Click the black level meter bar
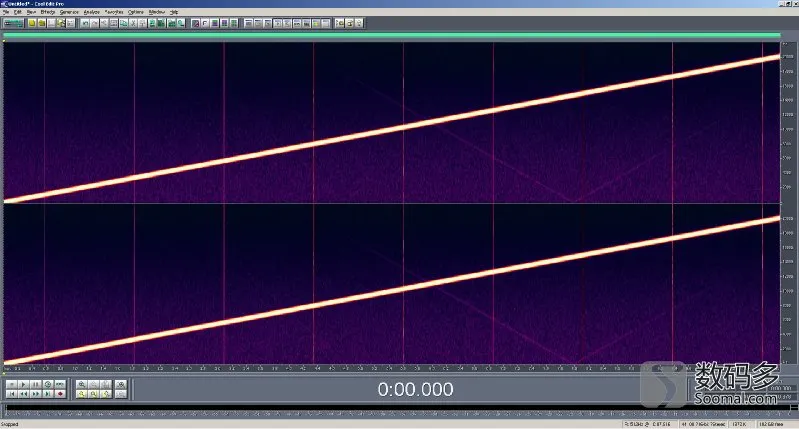The height and width of the screenshot is (429, 799). pyautogui.click(x=400, y=409)
